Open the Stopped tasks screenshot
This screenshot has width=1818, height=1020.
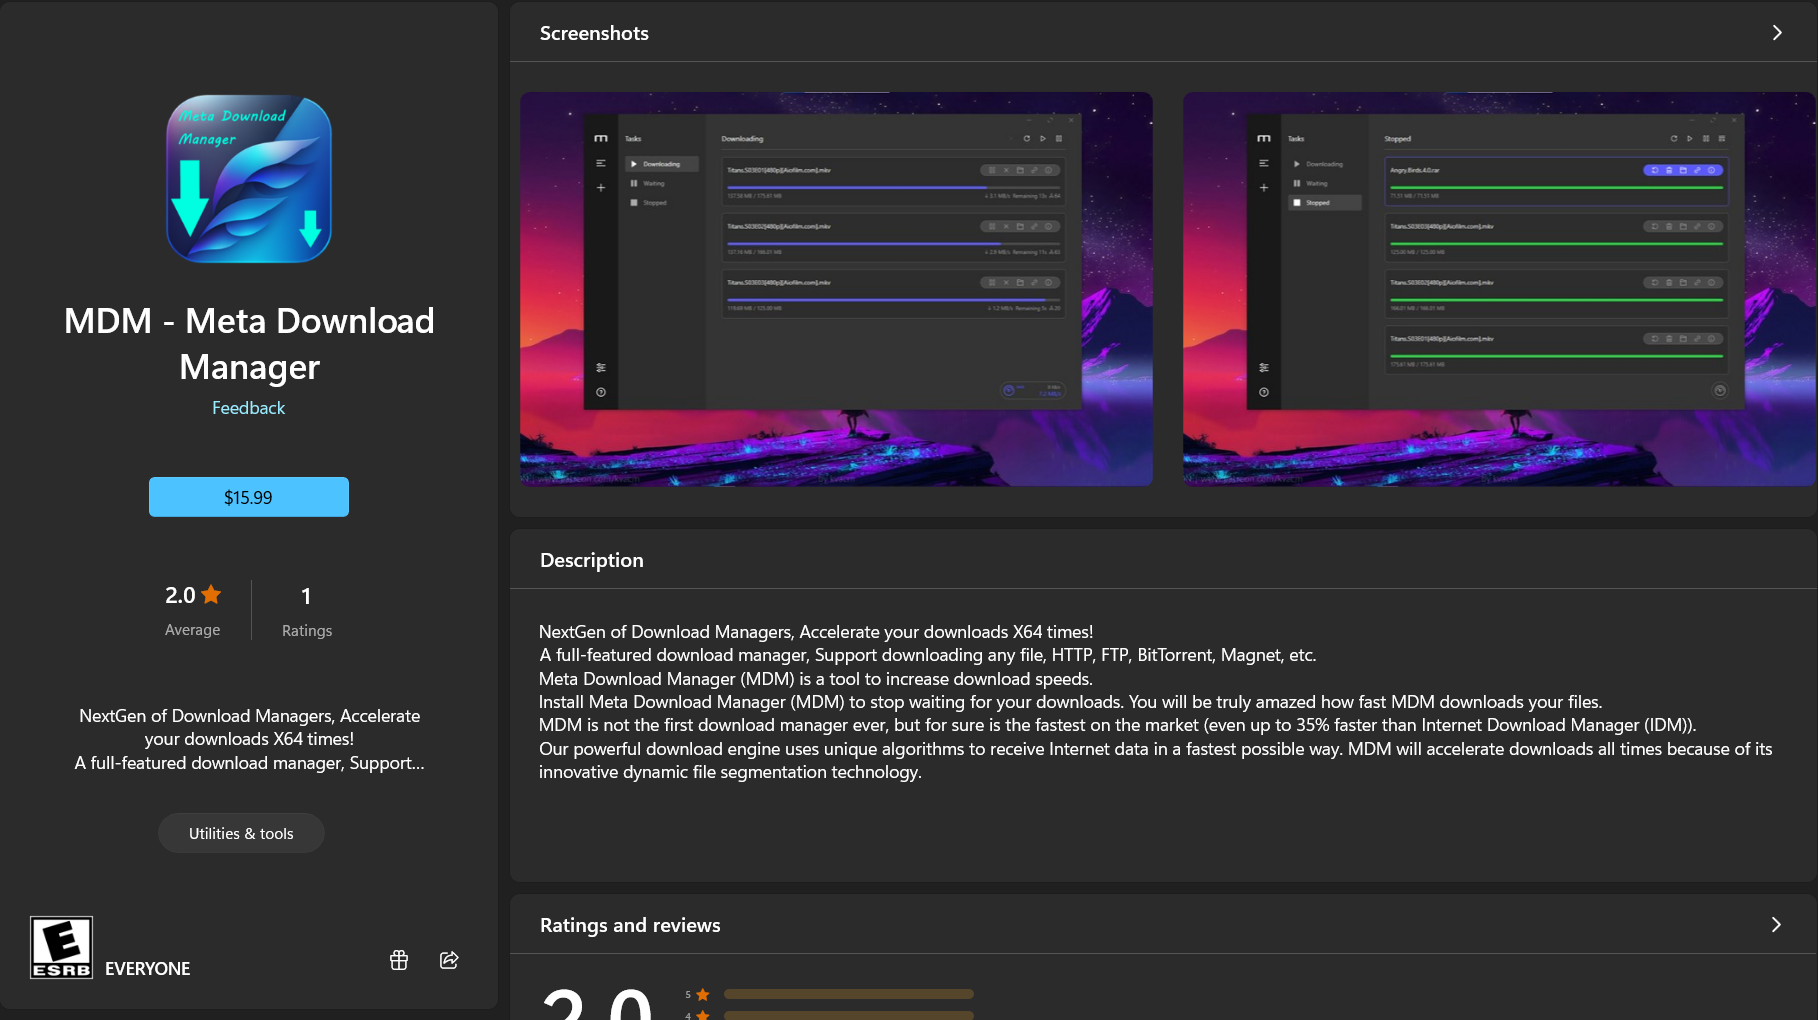[1499, 289]
